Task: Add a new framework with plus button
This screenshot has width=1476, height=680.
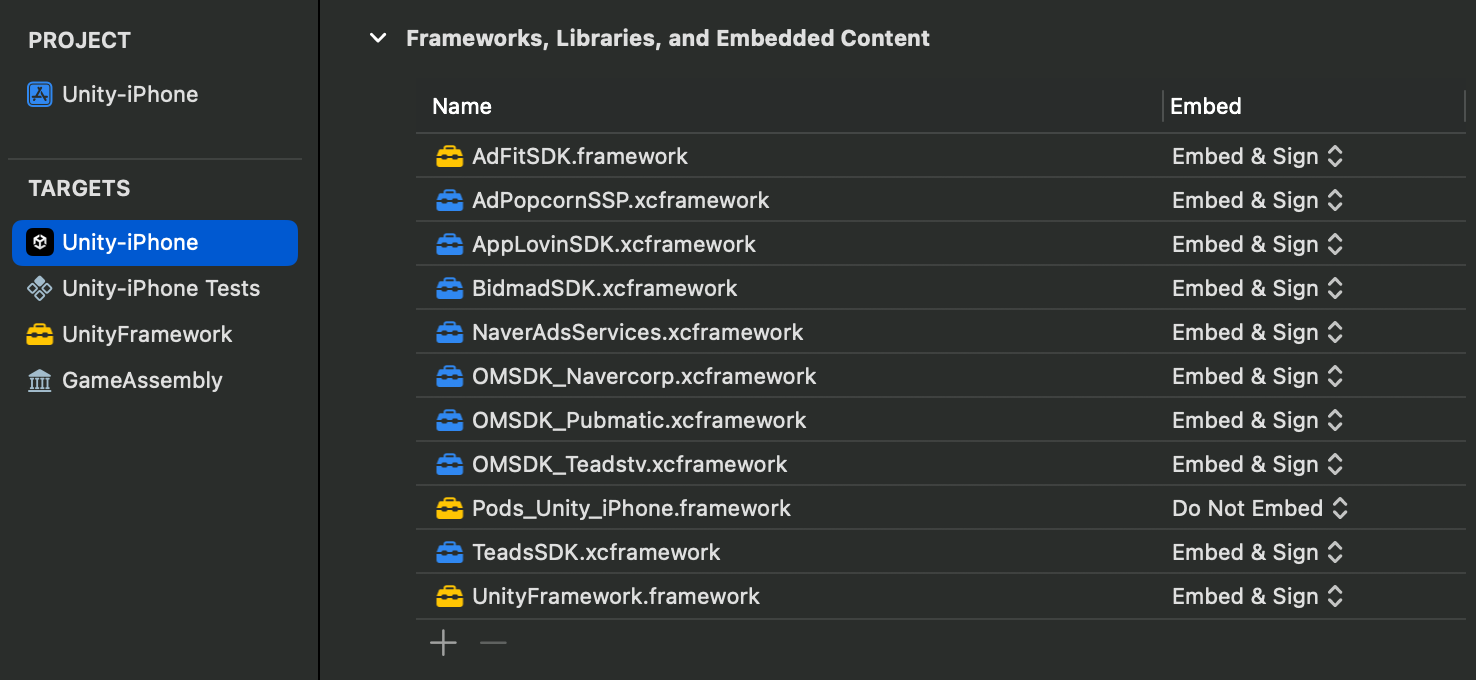Action: click(443, 643)
